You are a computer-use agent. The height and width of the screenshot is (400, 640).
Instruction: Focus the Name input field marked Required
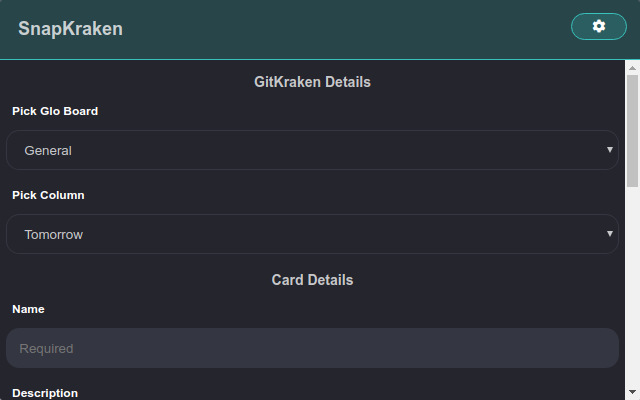(x=312, y=348)
